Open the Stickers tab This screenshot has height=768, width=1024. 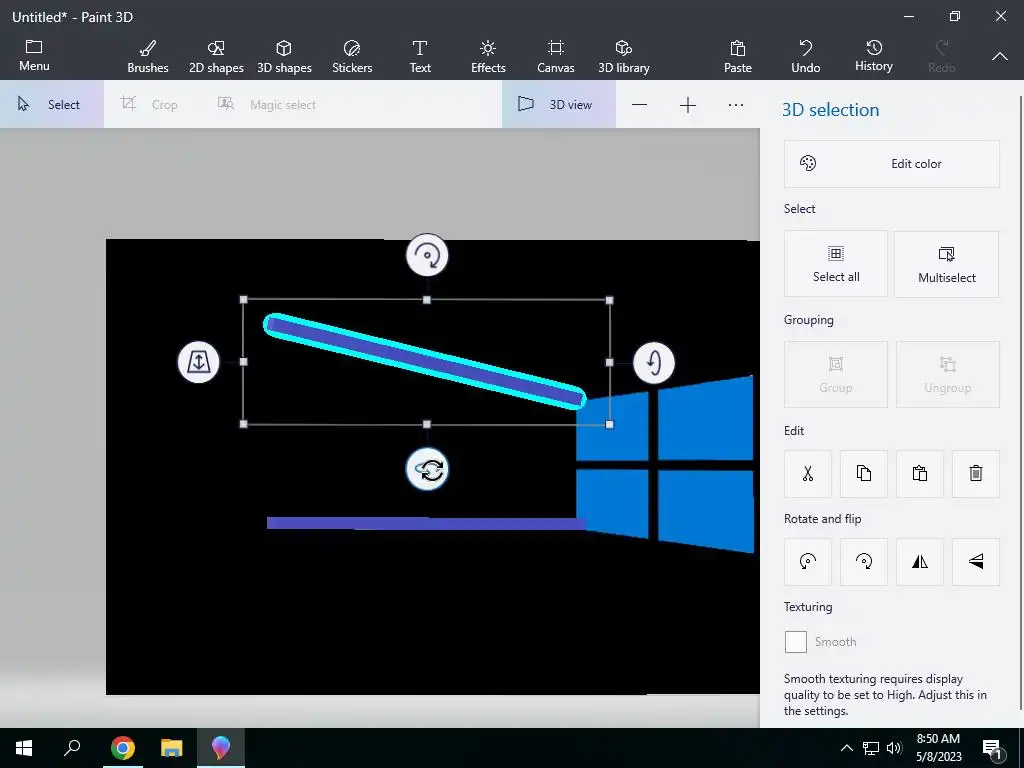pos(352,57)
